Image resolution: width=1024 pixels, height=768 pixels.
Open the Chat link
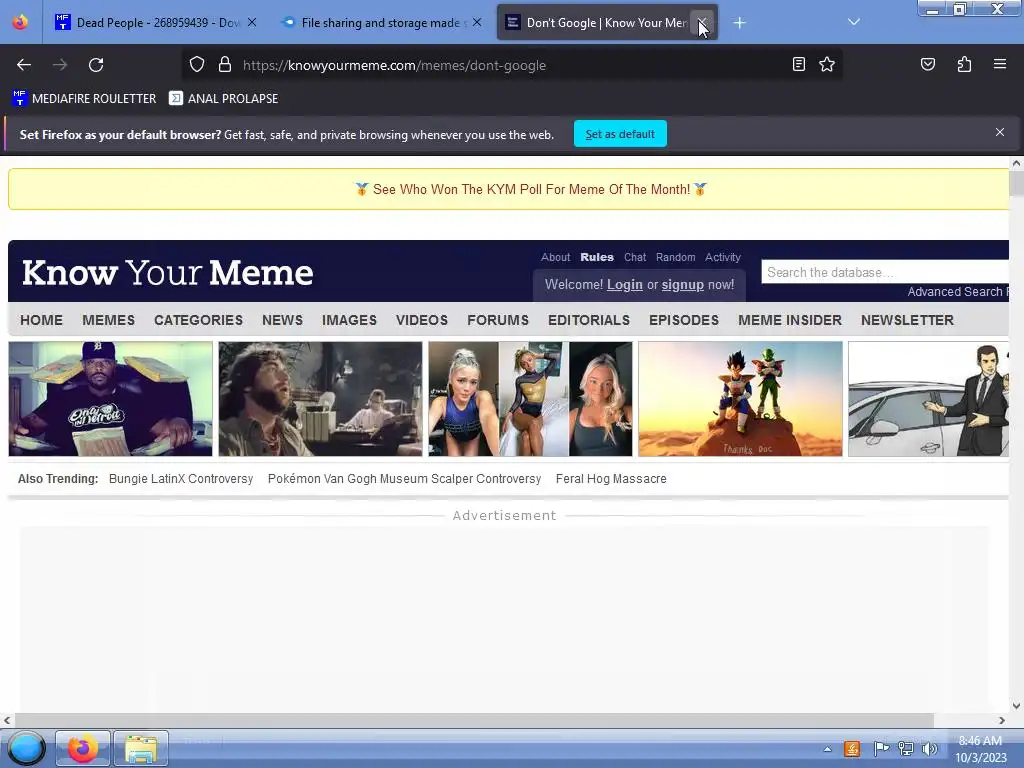tap(635, 257)
